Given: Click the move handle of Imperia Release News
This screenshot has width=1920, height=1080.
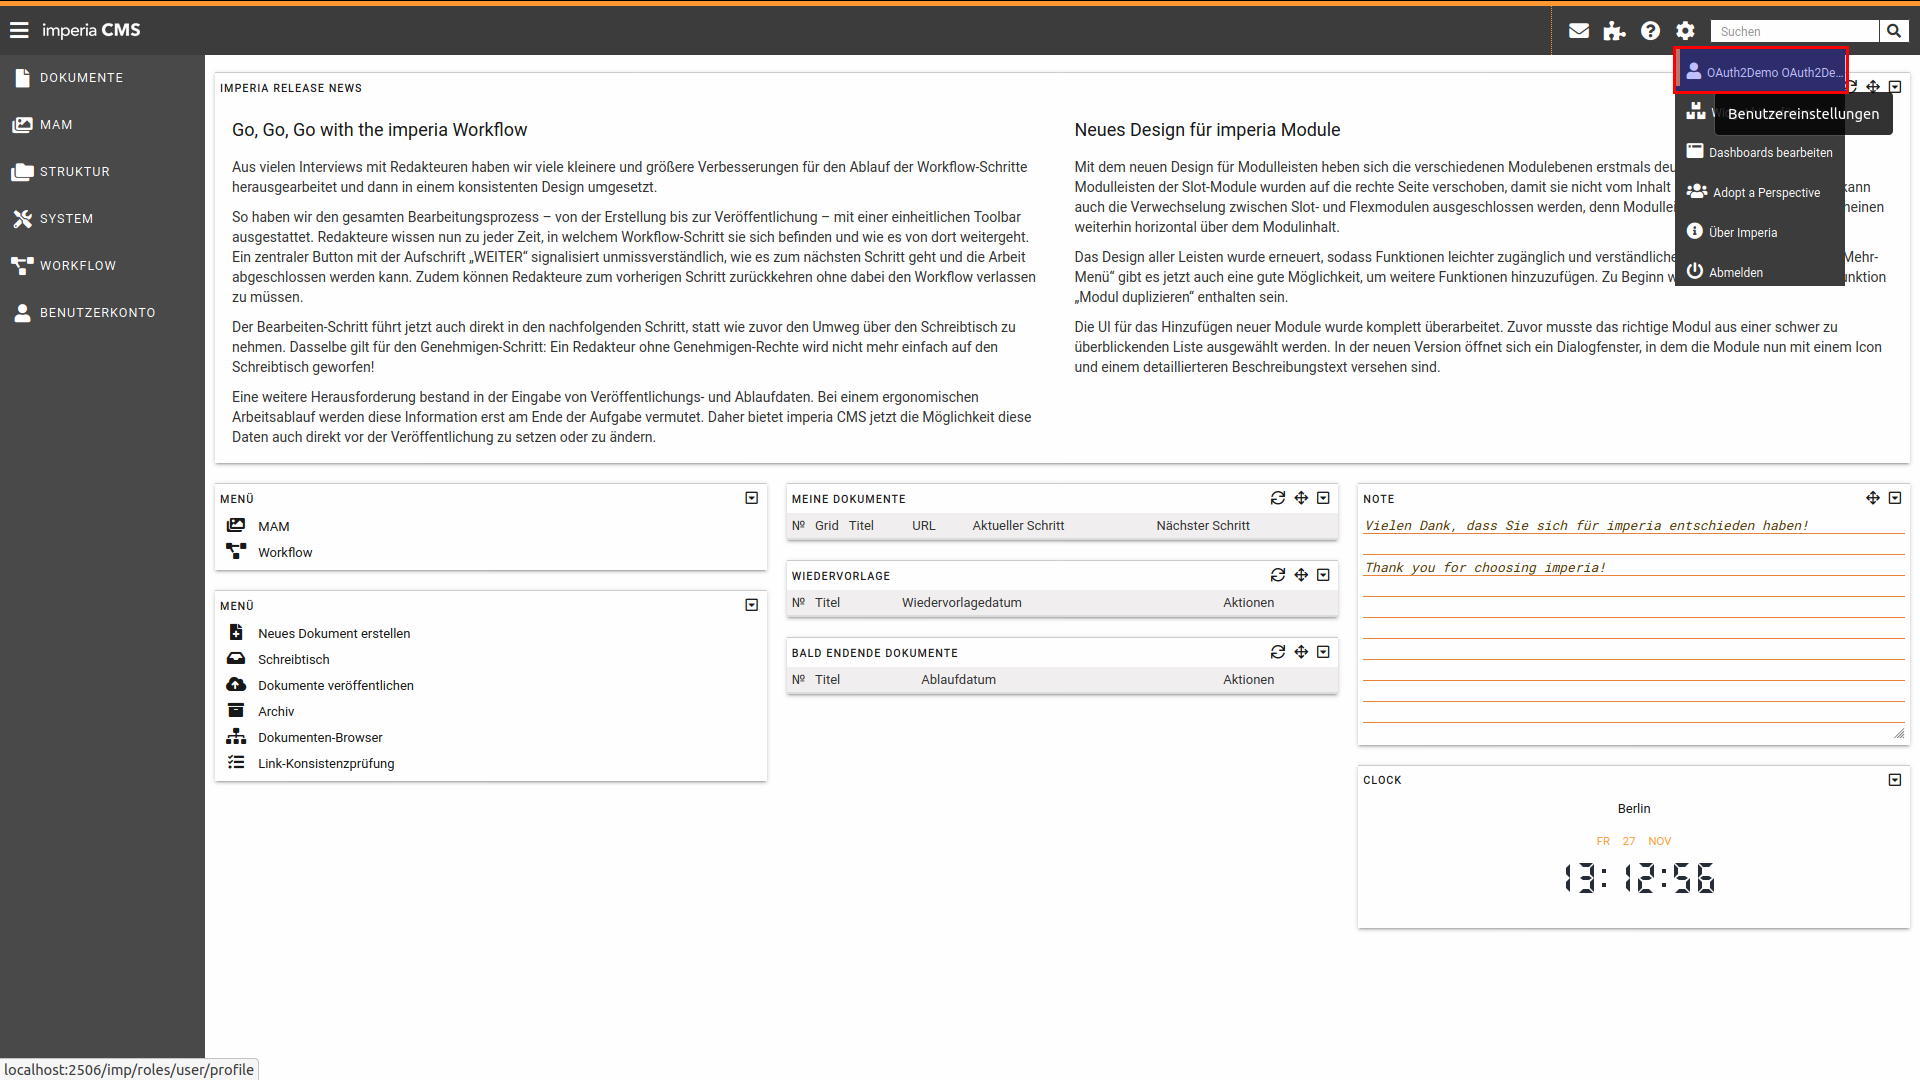Looking at the screenshot, I should [1873, 87].
